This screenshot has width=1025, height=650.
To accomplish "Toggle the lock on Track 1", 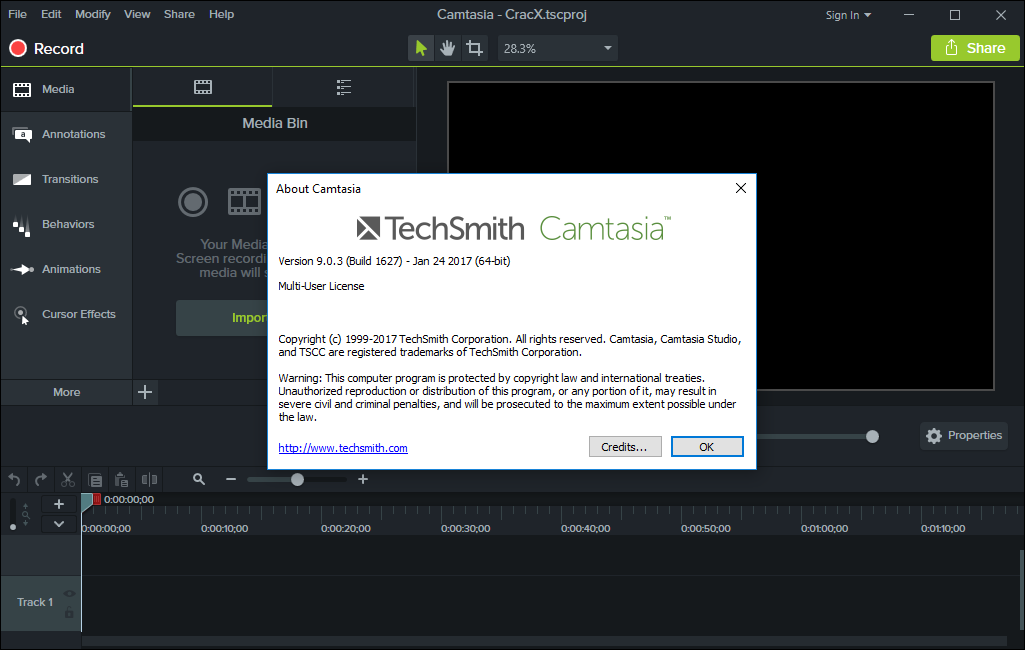I will pyautogui.click(x=69, y=613).
